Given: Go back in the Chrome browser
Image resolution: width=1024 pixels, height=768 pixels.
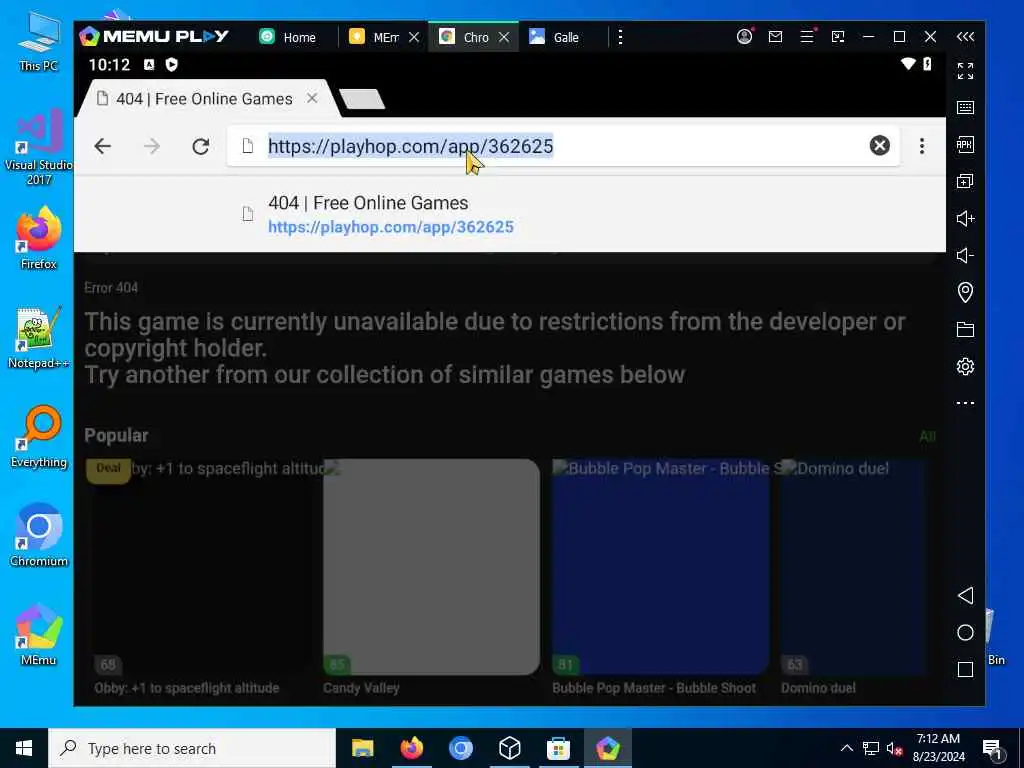Looking at the screenshot, I should [x=103, y=146].
